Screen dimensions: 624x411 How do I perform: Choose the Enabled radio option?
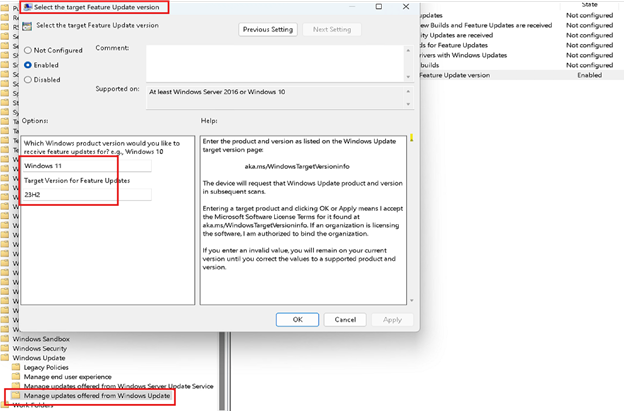click(x=28, y=64)
